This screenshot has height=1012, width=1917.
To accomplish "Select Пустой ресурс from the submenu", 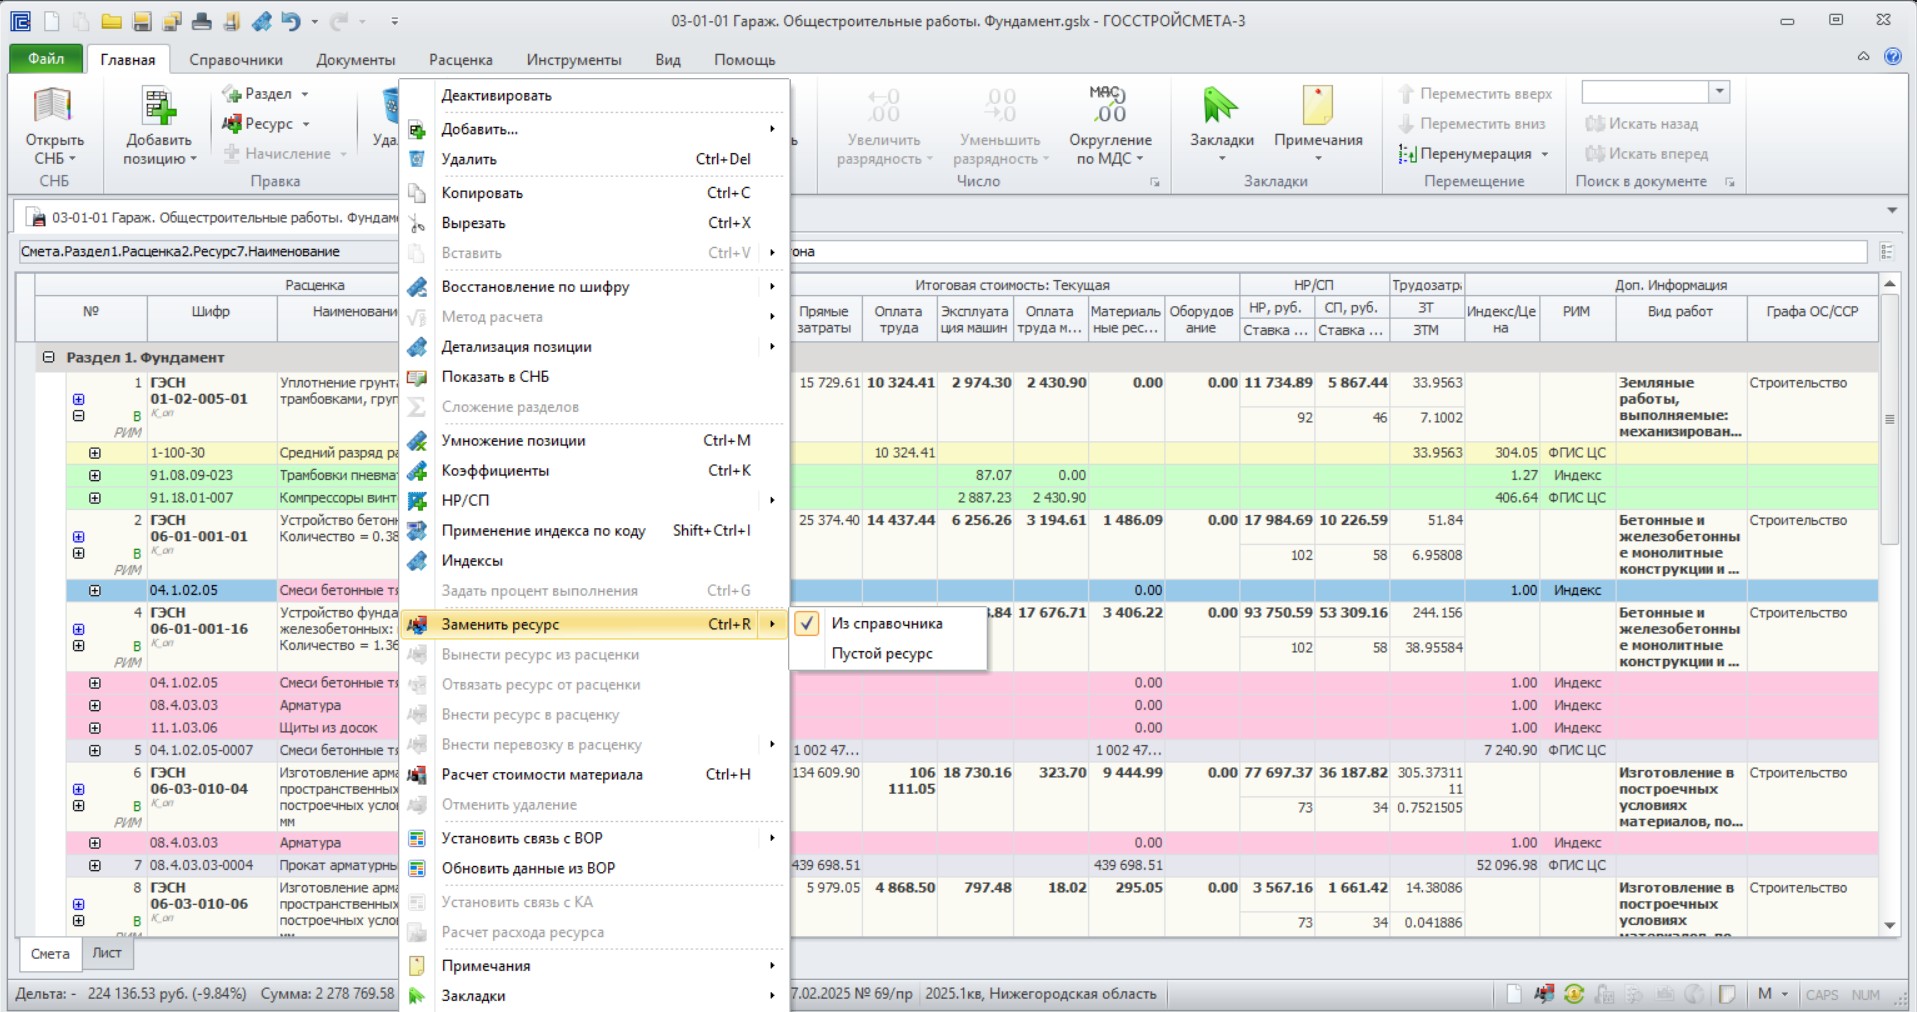I will pos(882,654).
